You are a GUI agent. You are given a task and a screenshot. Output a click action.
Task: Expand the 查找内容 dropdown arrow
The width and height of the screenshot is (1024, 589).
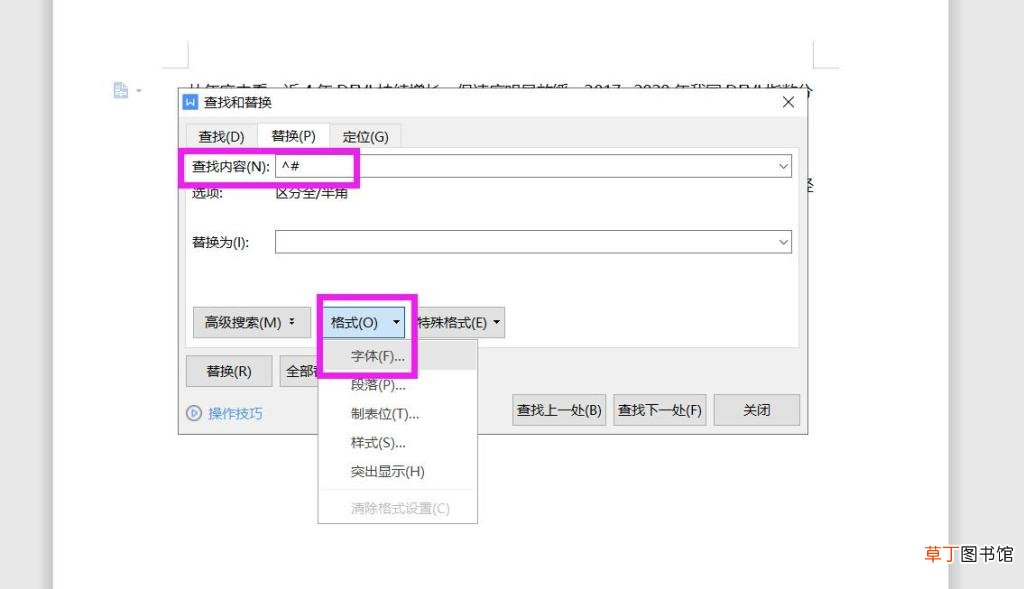(783, 167)
